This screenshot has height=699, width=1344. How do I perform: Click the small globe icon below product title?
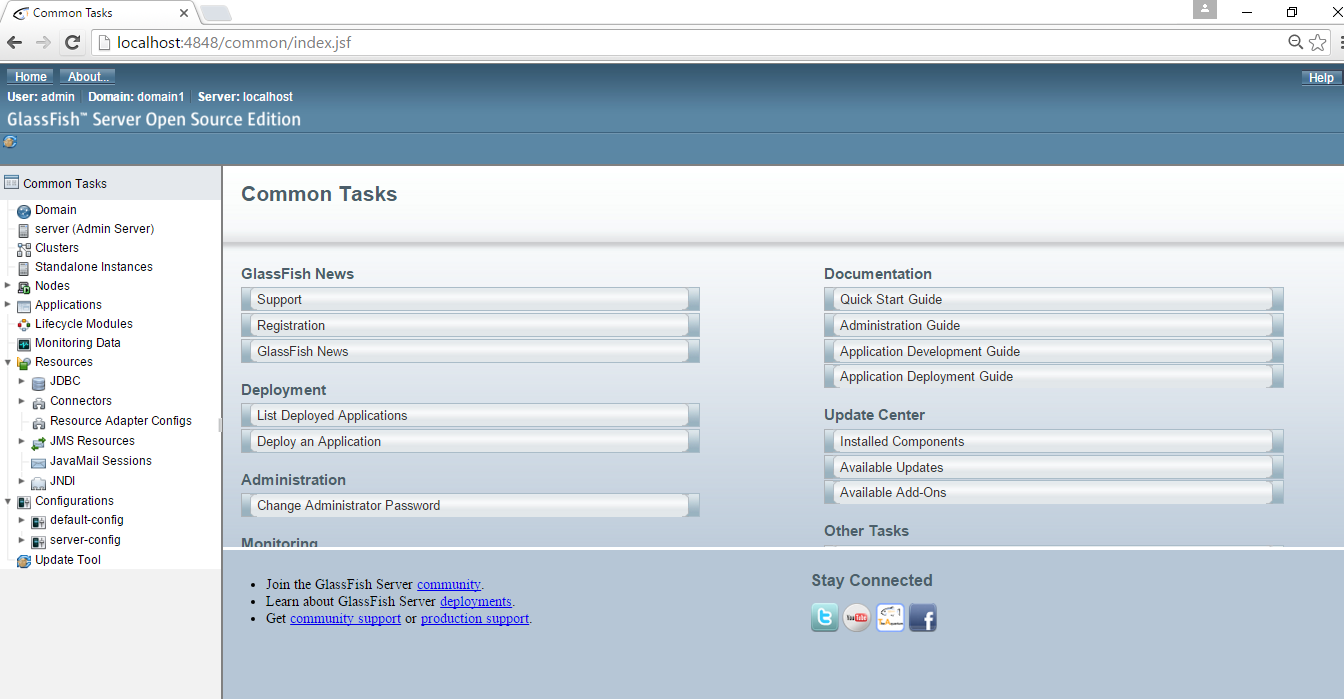(x=10, y=142)
